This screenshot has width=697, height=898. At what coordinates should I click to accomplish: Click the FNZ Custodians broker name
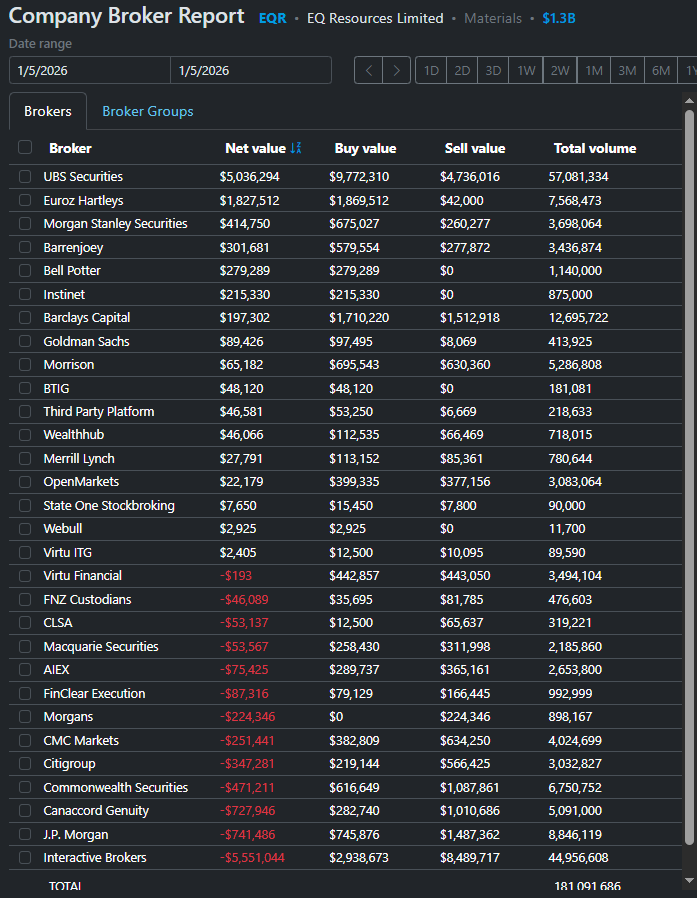point(88,599)
